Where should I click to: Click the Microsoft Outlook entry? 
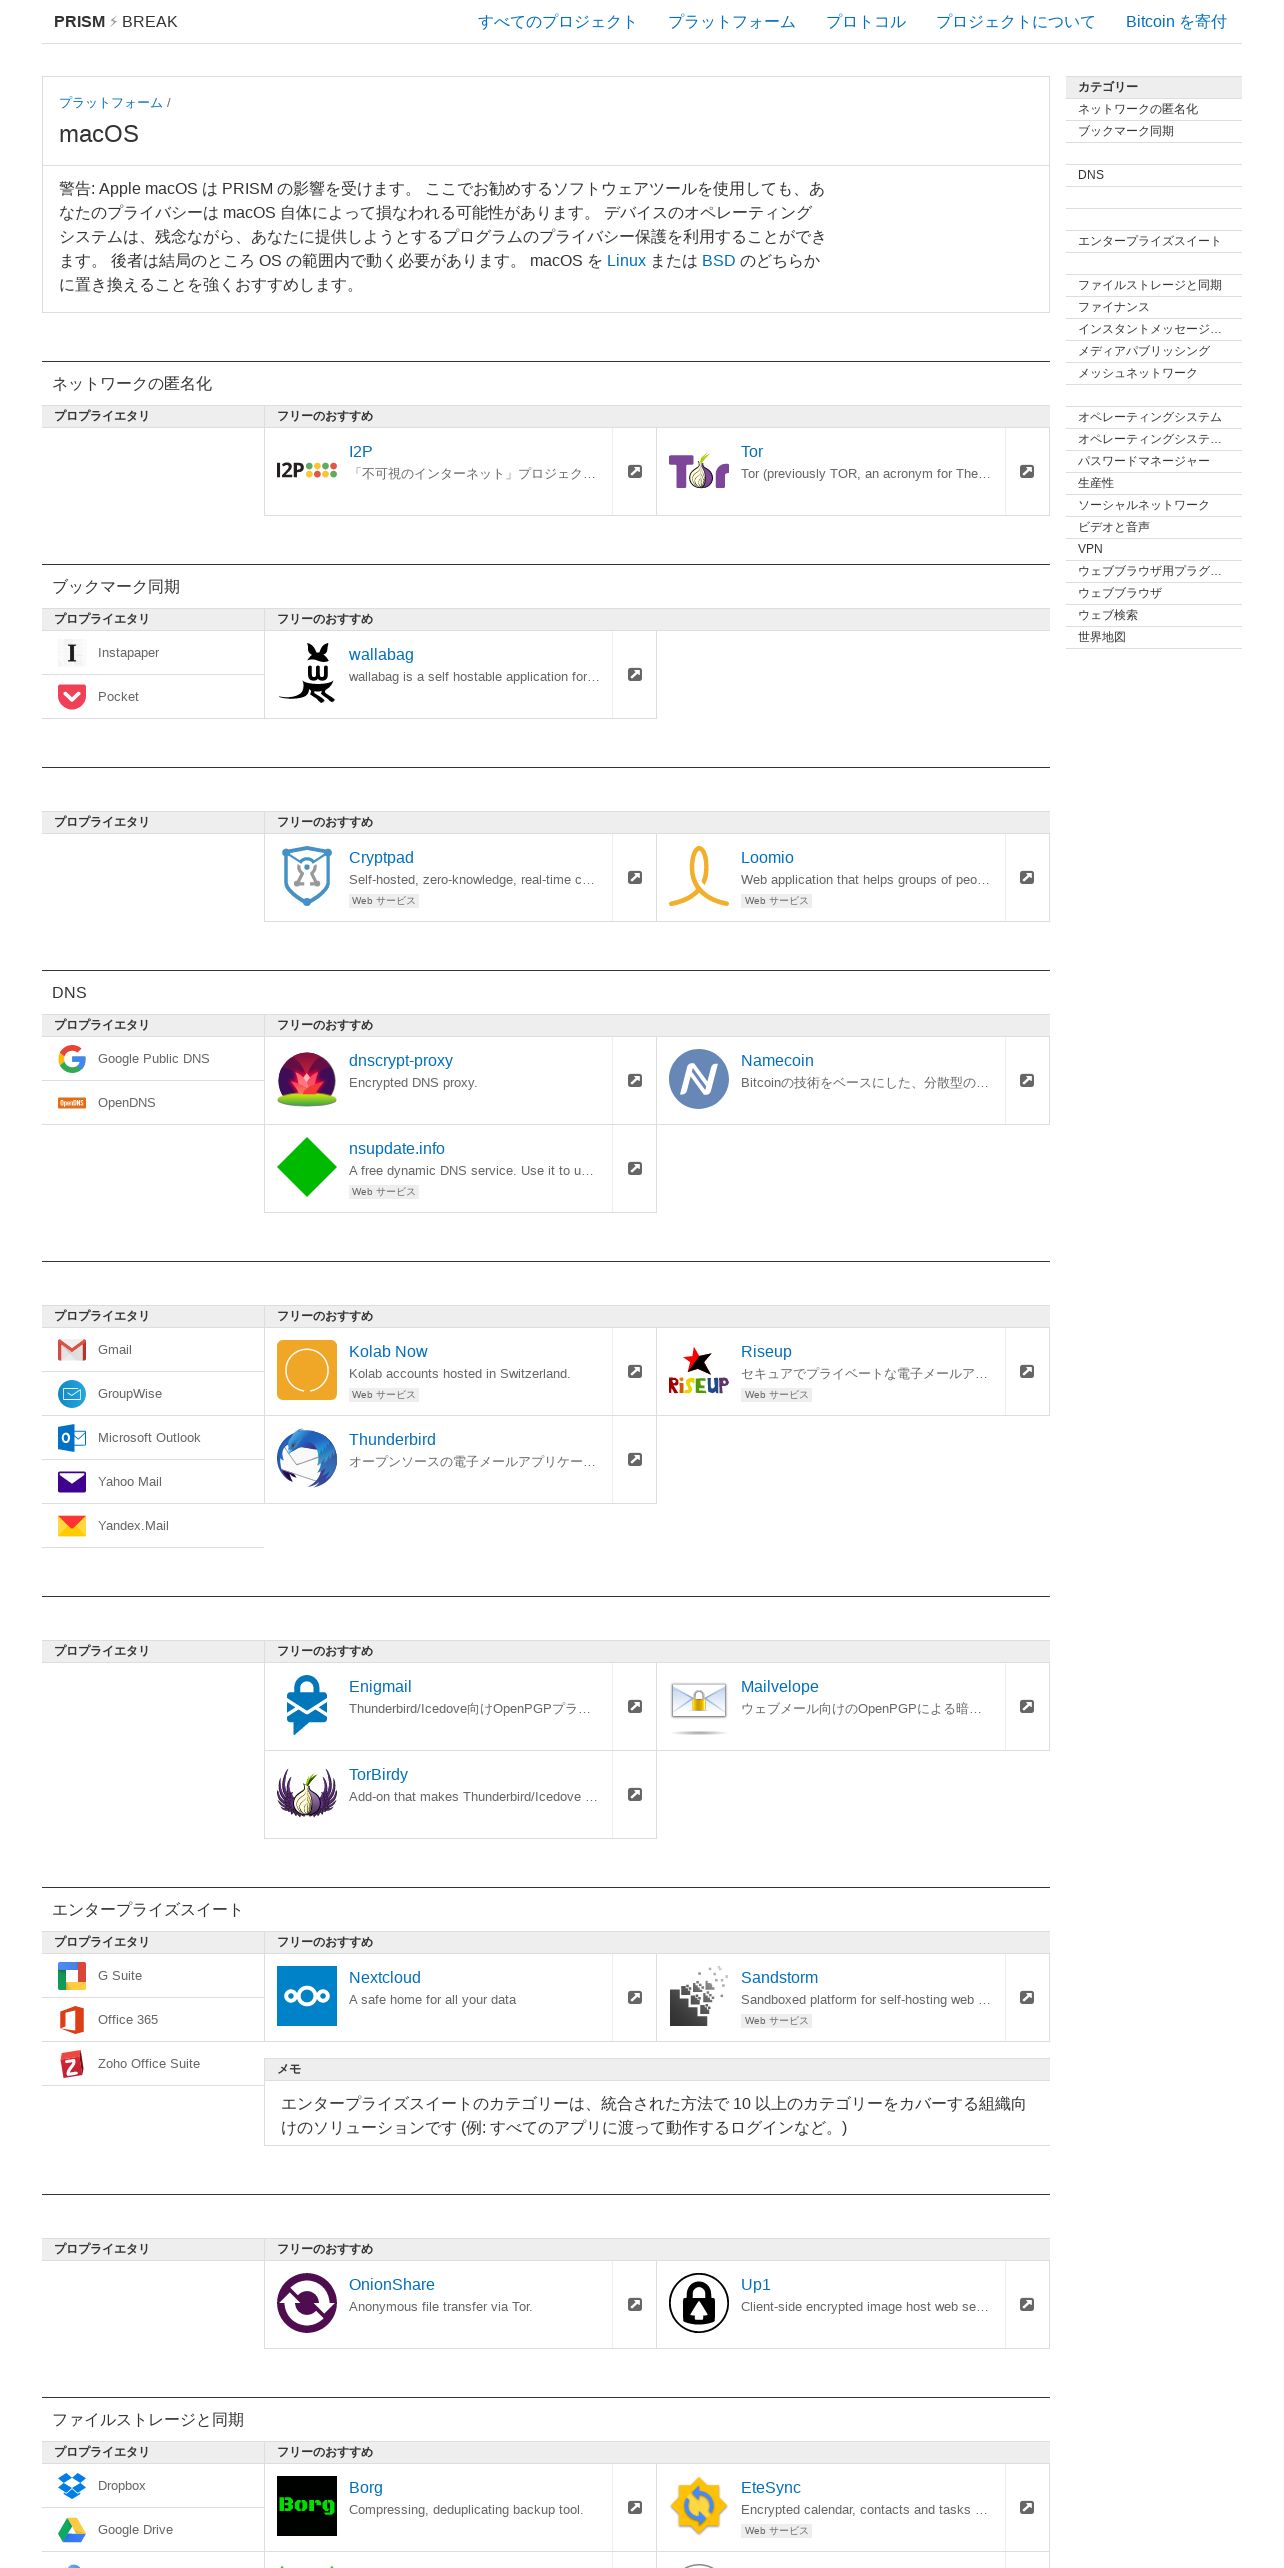pos(153,1438)
